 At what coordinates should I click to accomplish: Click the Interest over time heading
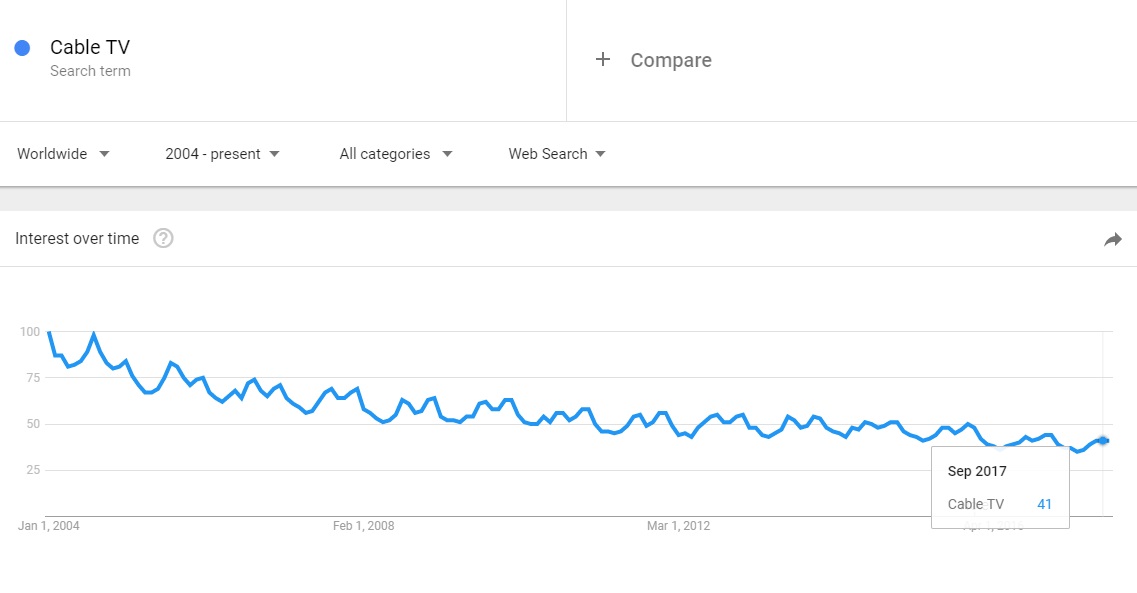point(77,239)
